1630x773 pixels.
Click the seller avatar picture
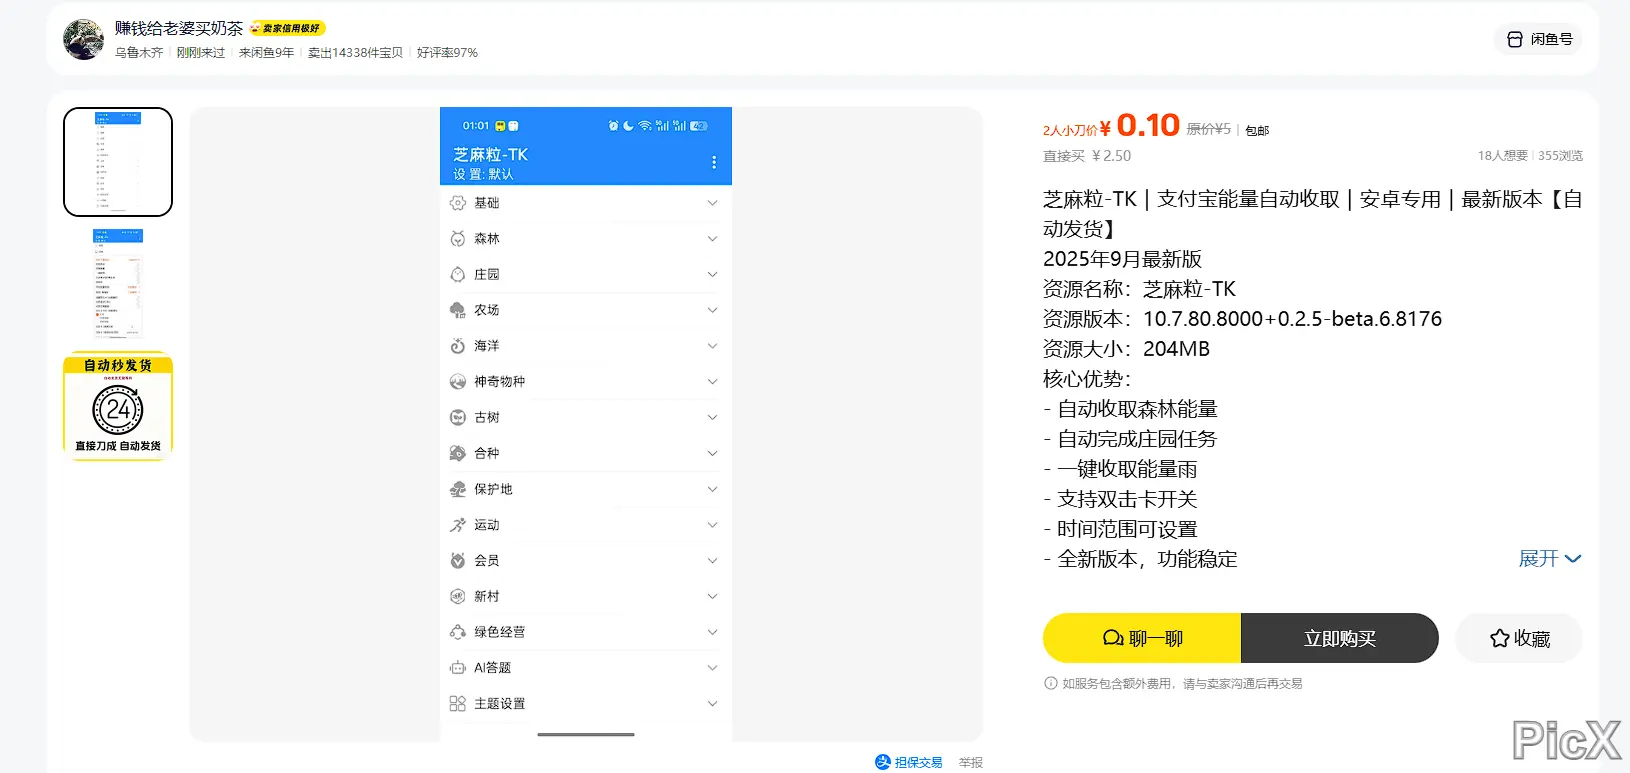point(83,39)
